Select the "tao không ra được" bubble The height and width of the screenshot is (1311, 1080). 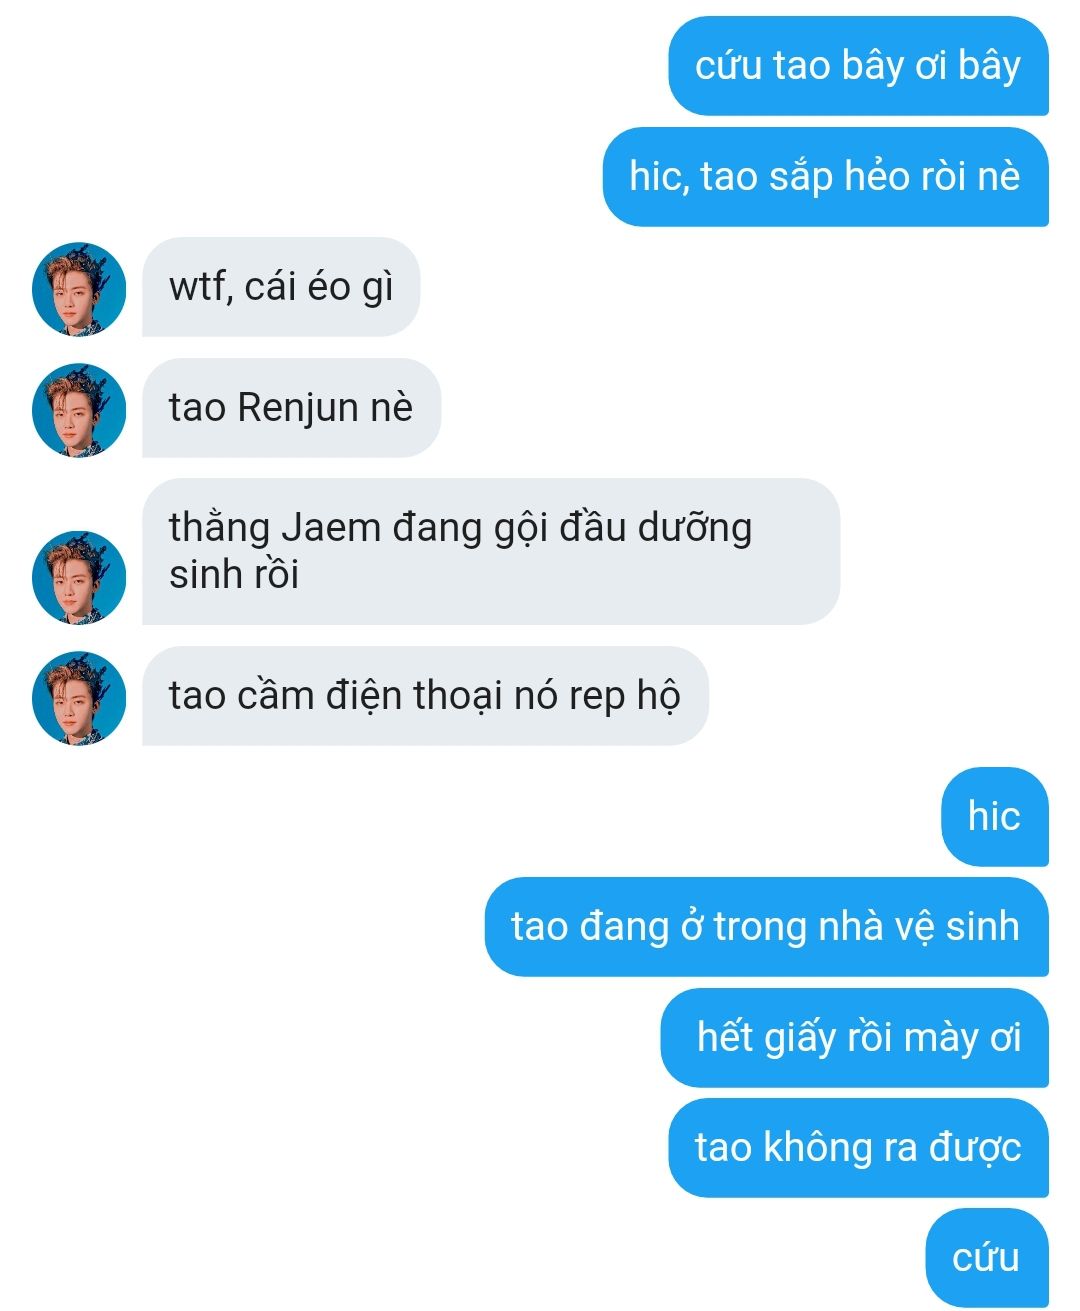tap(858, 1148)
